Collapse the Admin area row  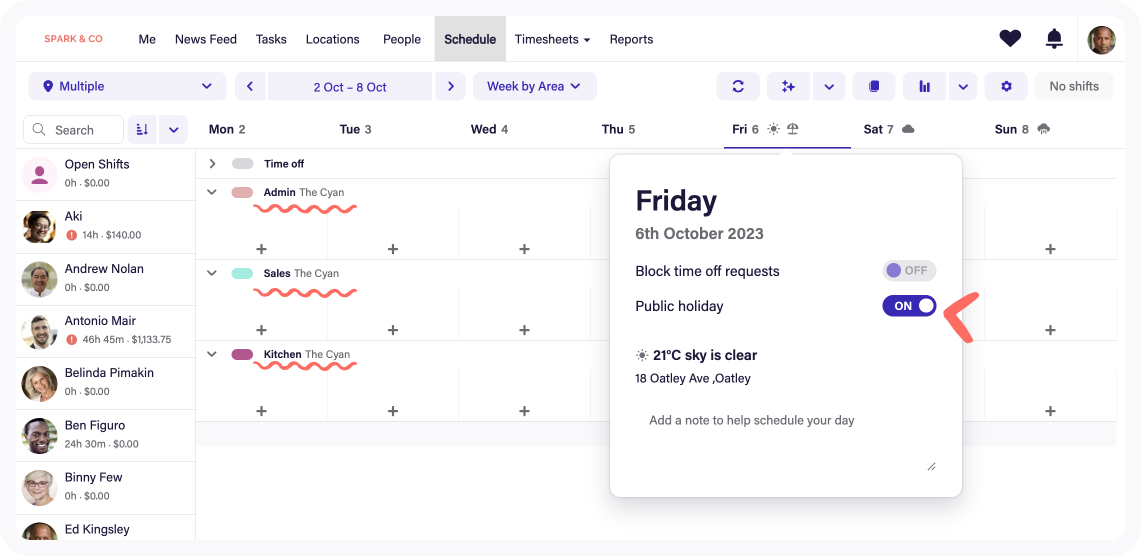(212, 192)
